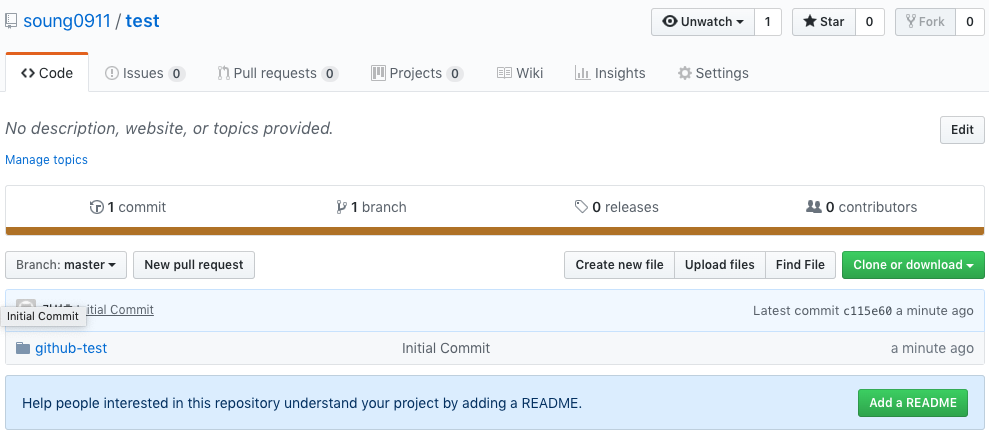
Task: Open the Issues tab
Action: click(144, 73)
